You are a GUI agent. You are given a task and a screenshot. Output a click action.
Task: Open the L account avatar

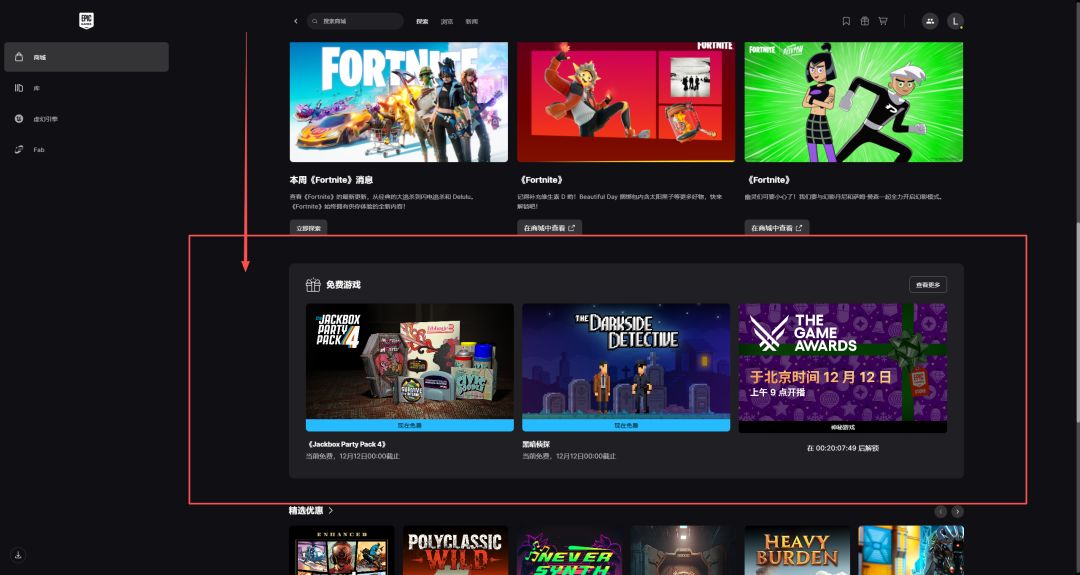[955, 21]
